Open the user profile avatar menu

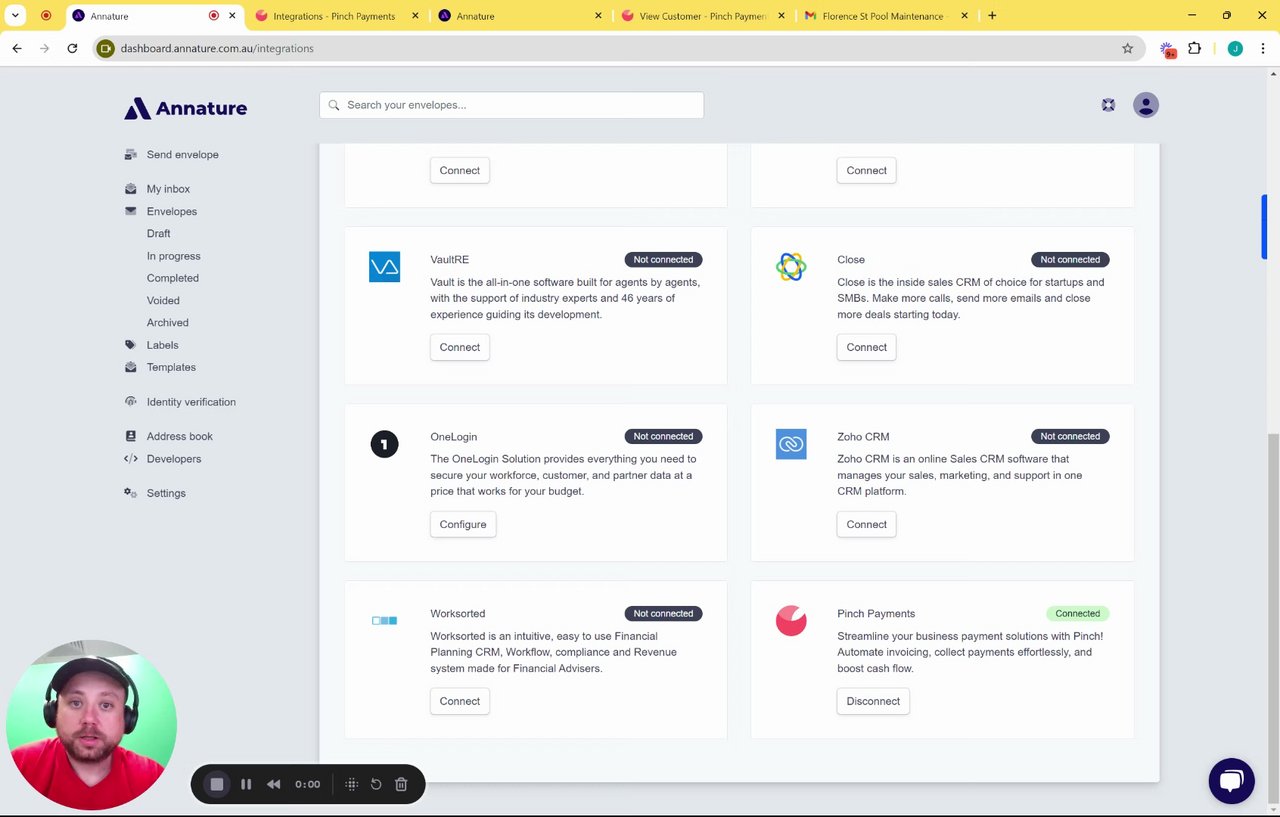tap(1146, 105)
